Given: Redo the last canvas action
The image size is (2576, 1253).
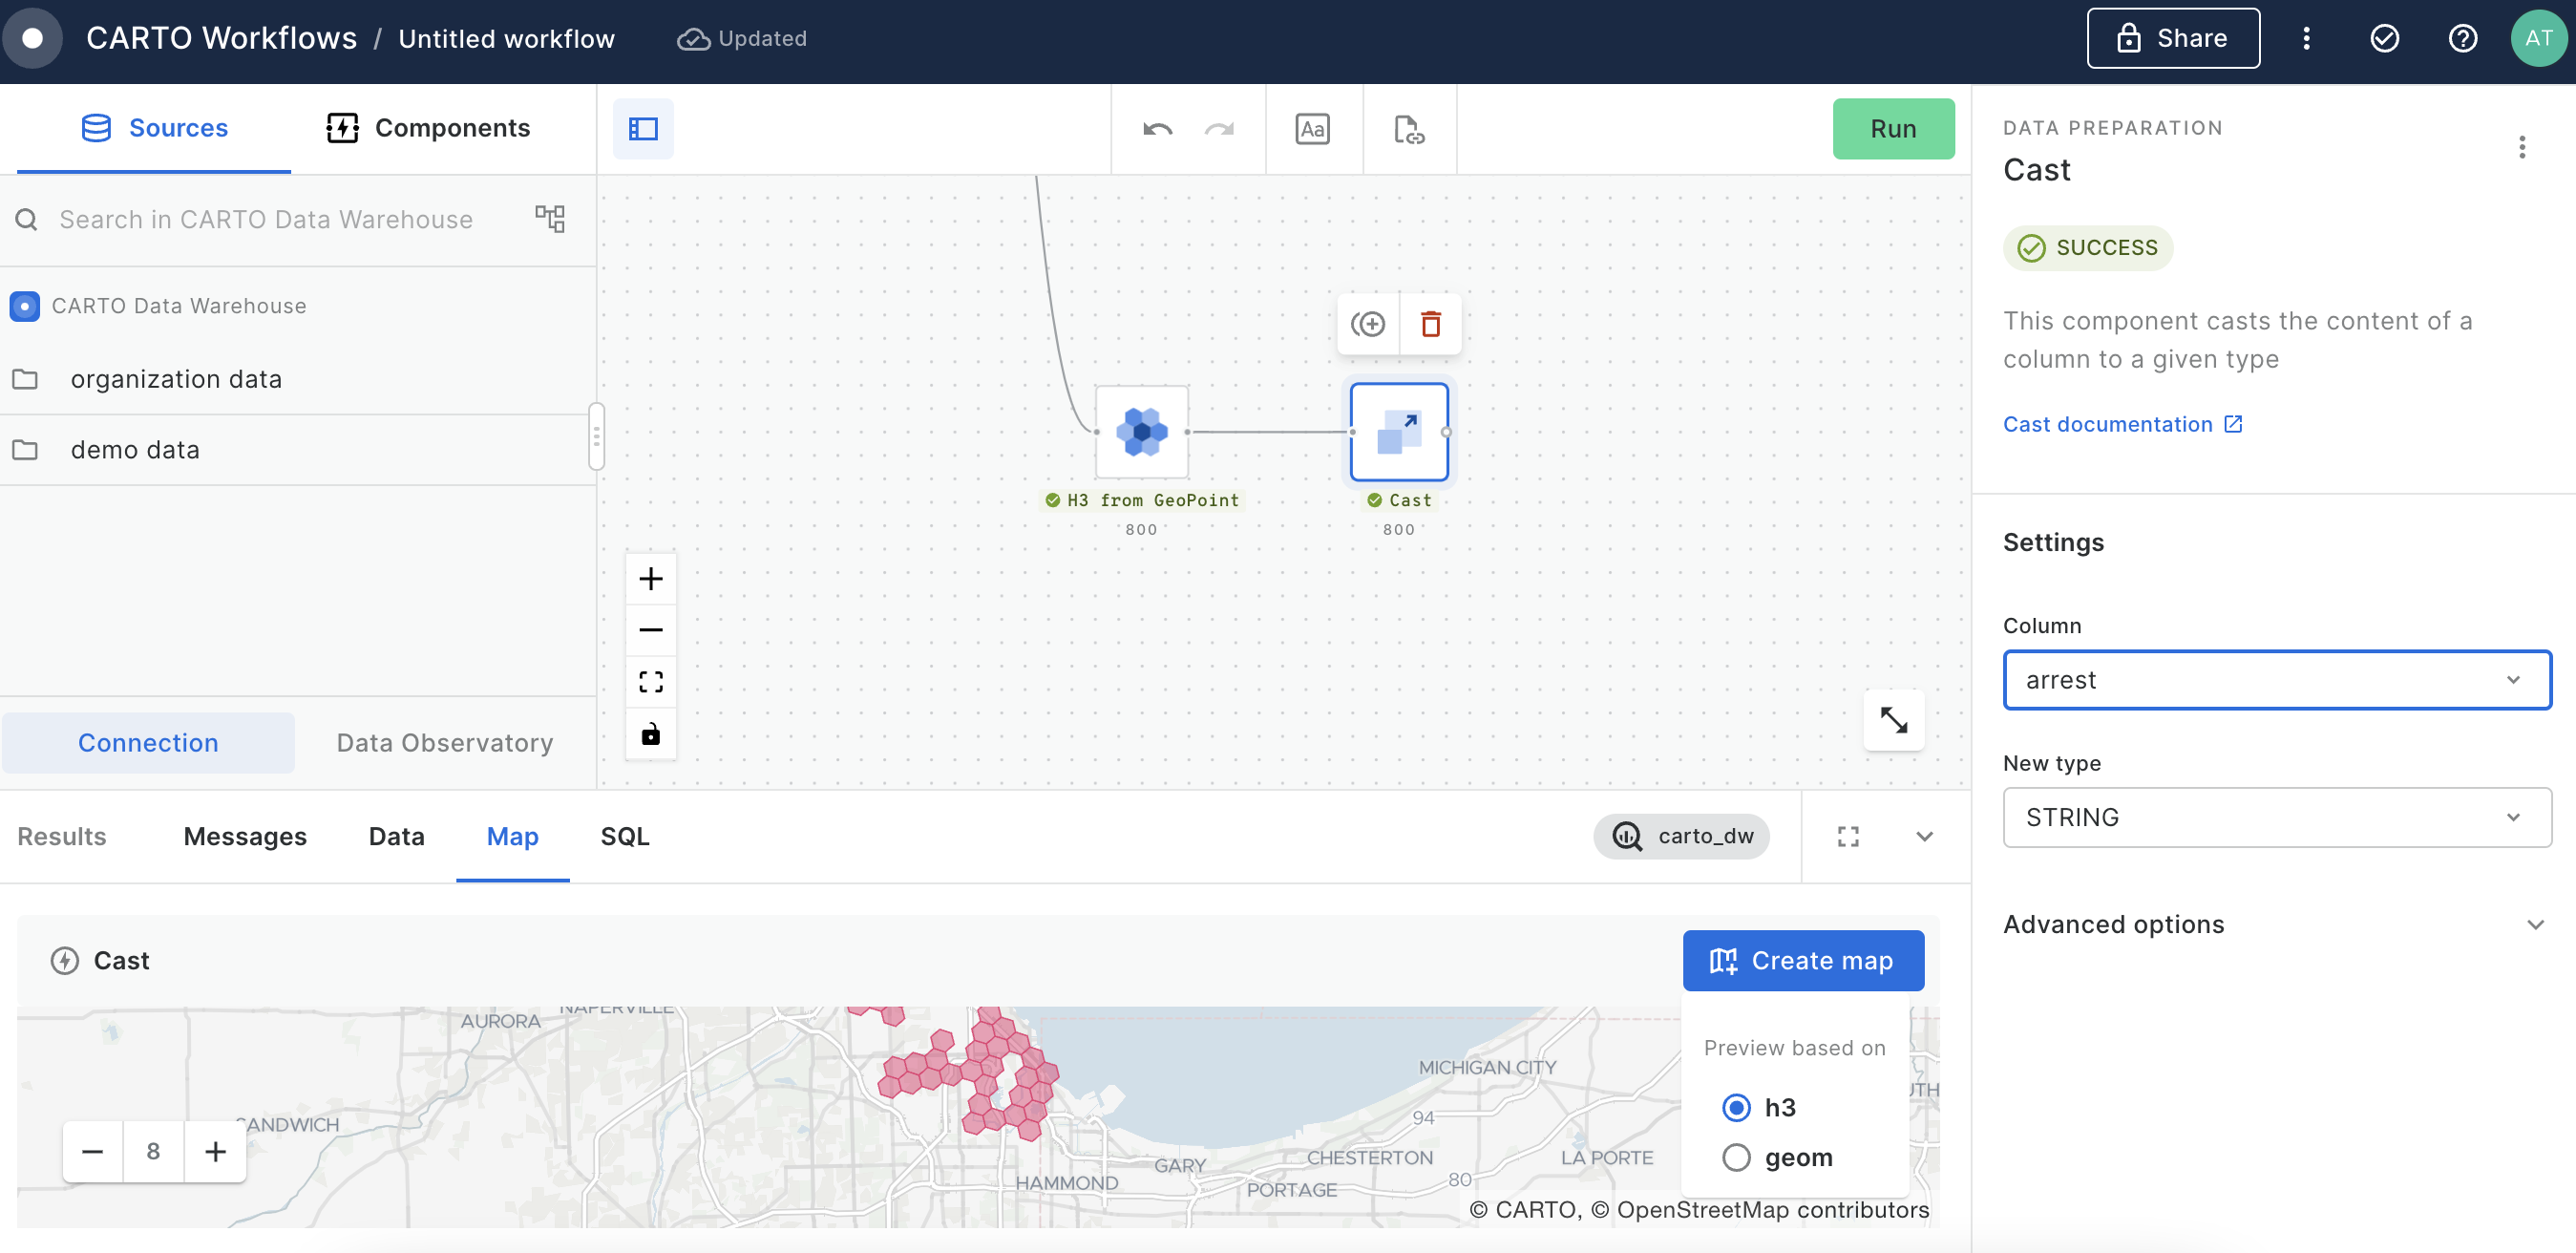Looking at the screenshot, I should 1219,129.
